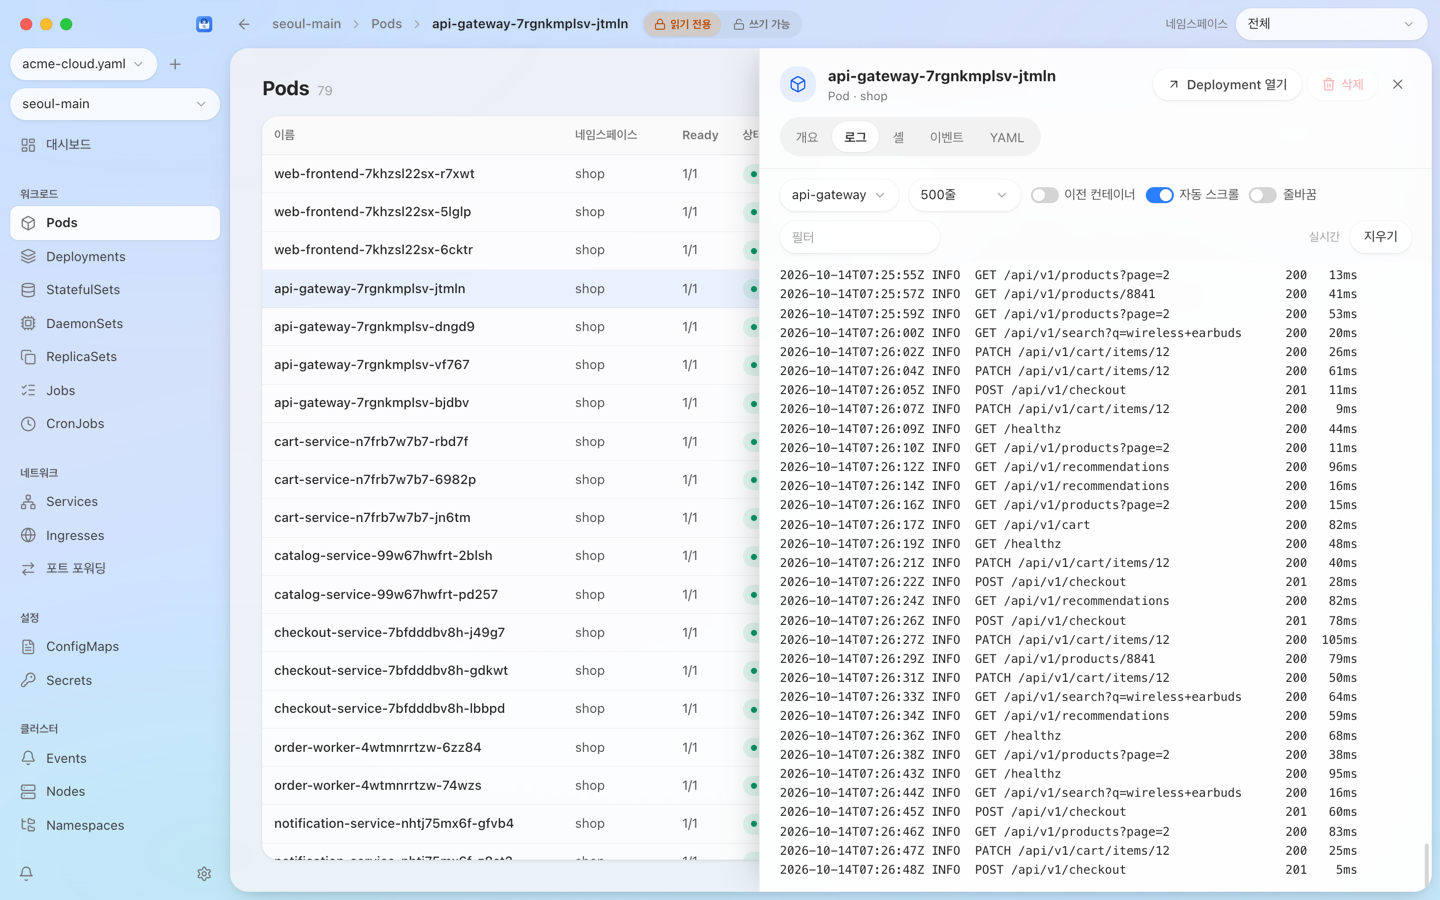The image size is (1440, 900).
Task: Switch to the YAML tab
Action: coord(1007,138)
